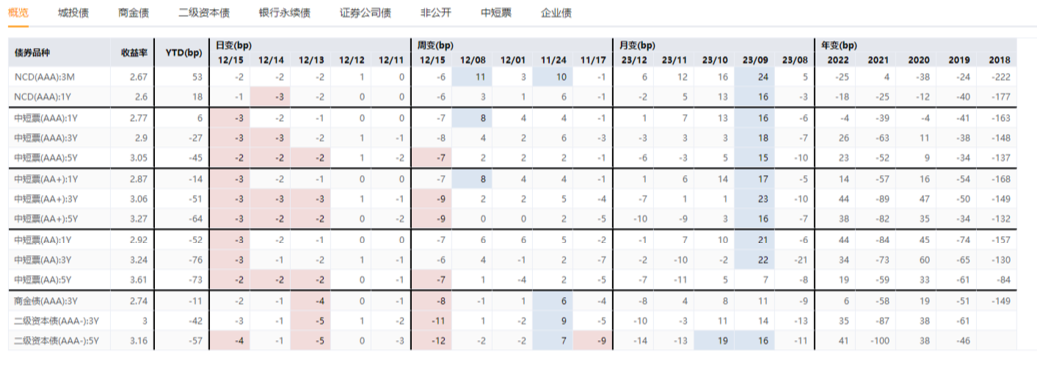Image resolution: width=1044 pixels, height=368 pixels.
Task: Click the 23/09 monthly change column header
Action: pyautogui.click(x=754, y=60)
